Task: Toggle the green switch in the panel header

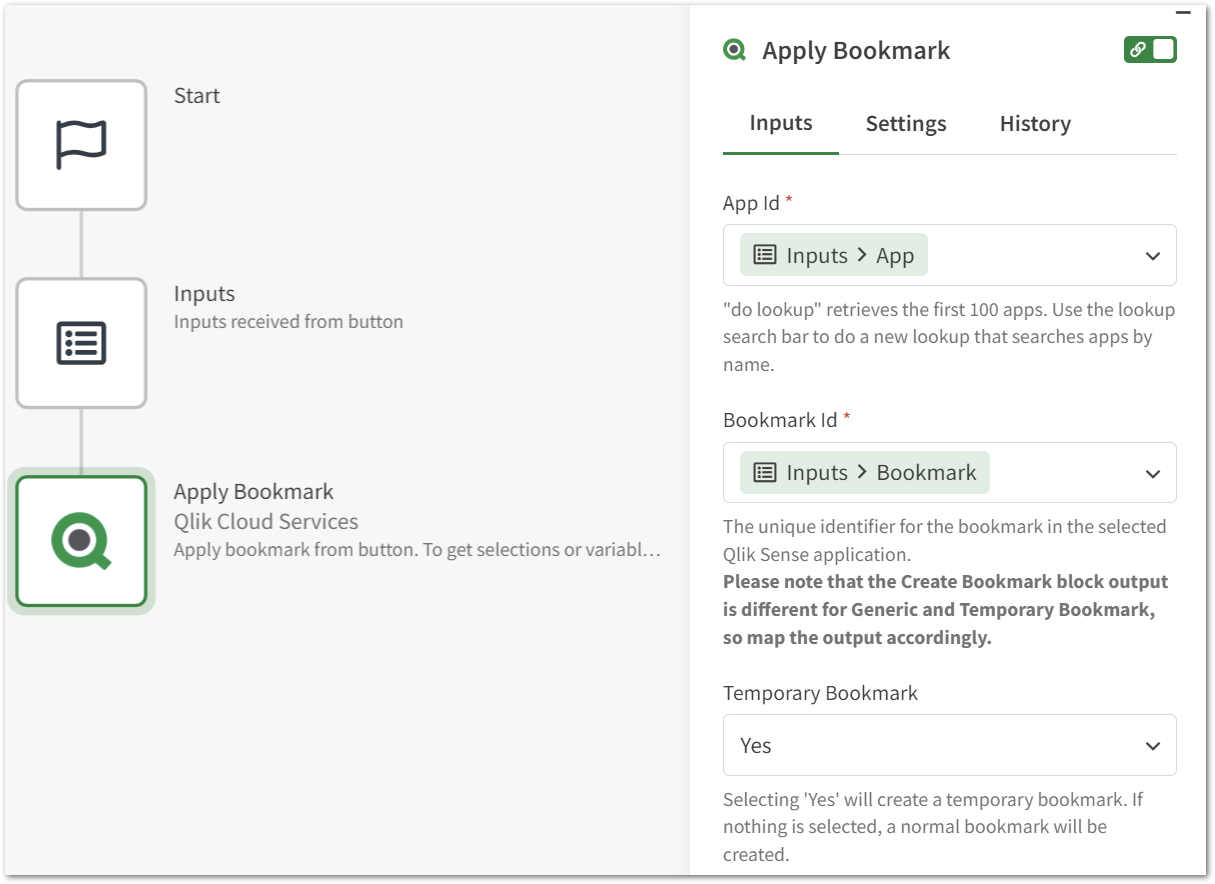Action: click(x=1150, y=49)
